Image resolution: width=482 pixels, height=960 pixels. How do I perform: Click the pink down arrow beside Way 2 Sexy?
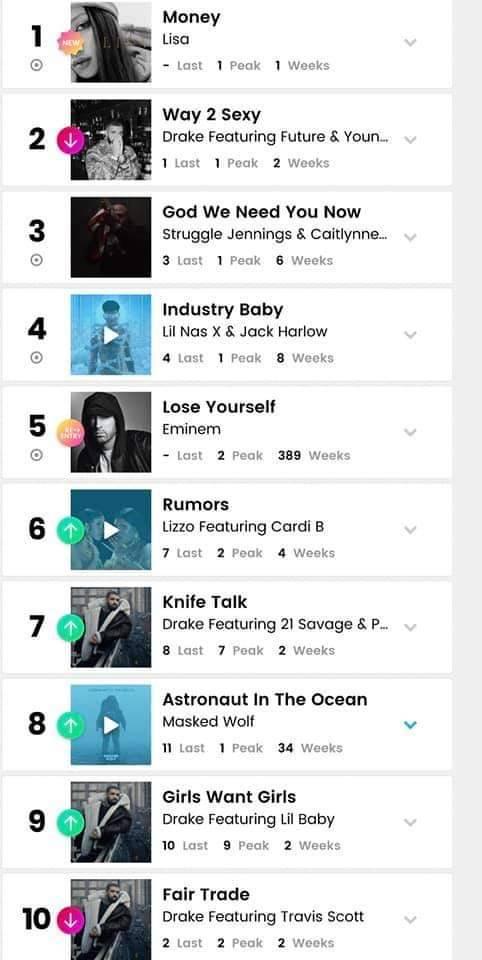(x=70, y=140)
